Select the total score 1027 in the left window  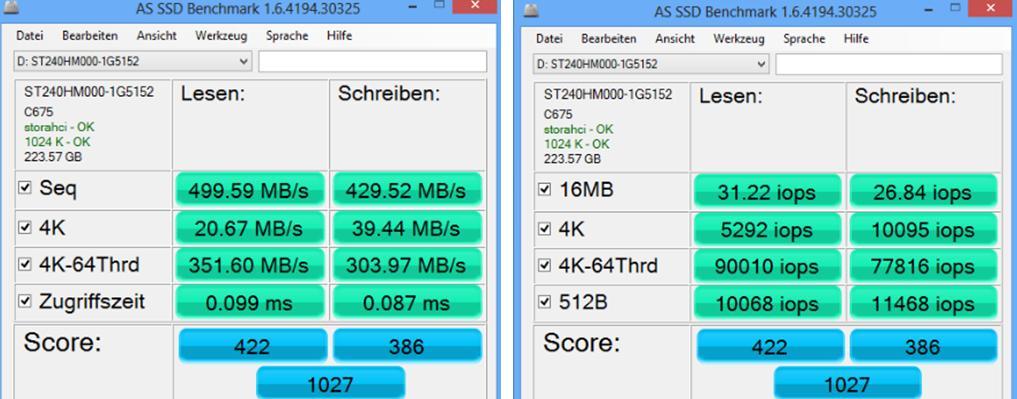[x=331, y=383]
